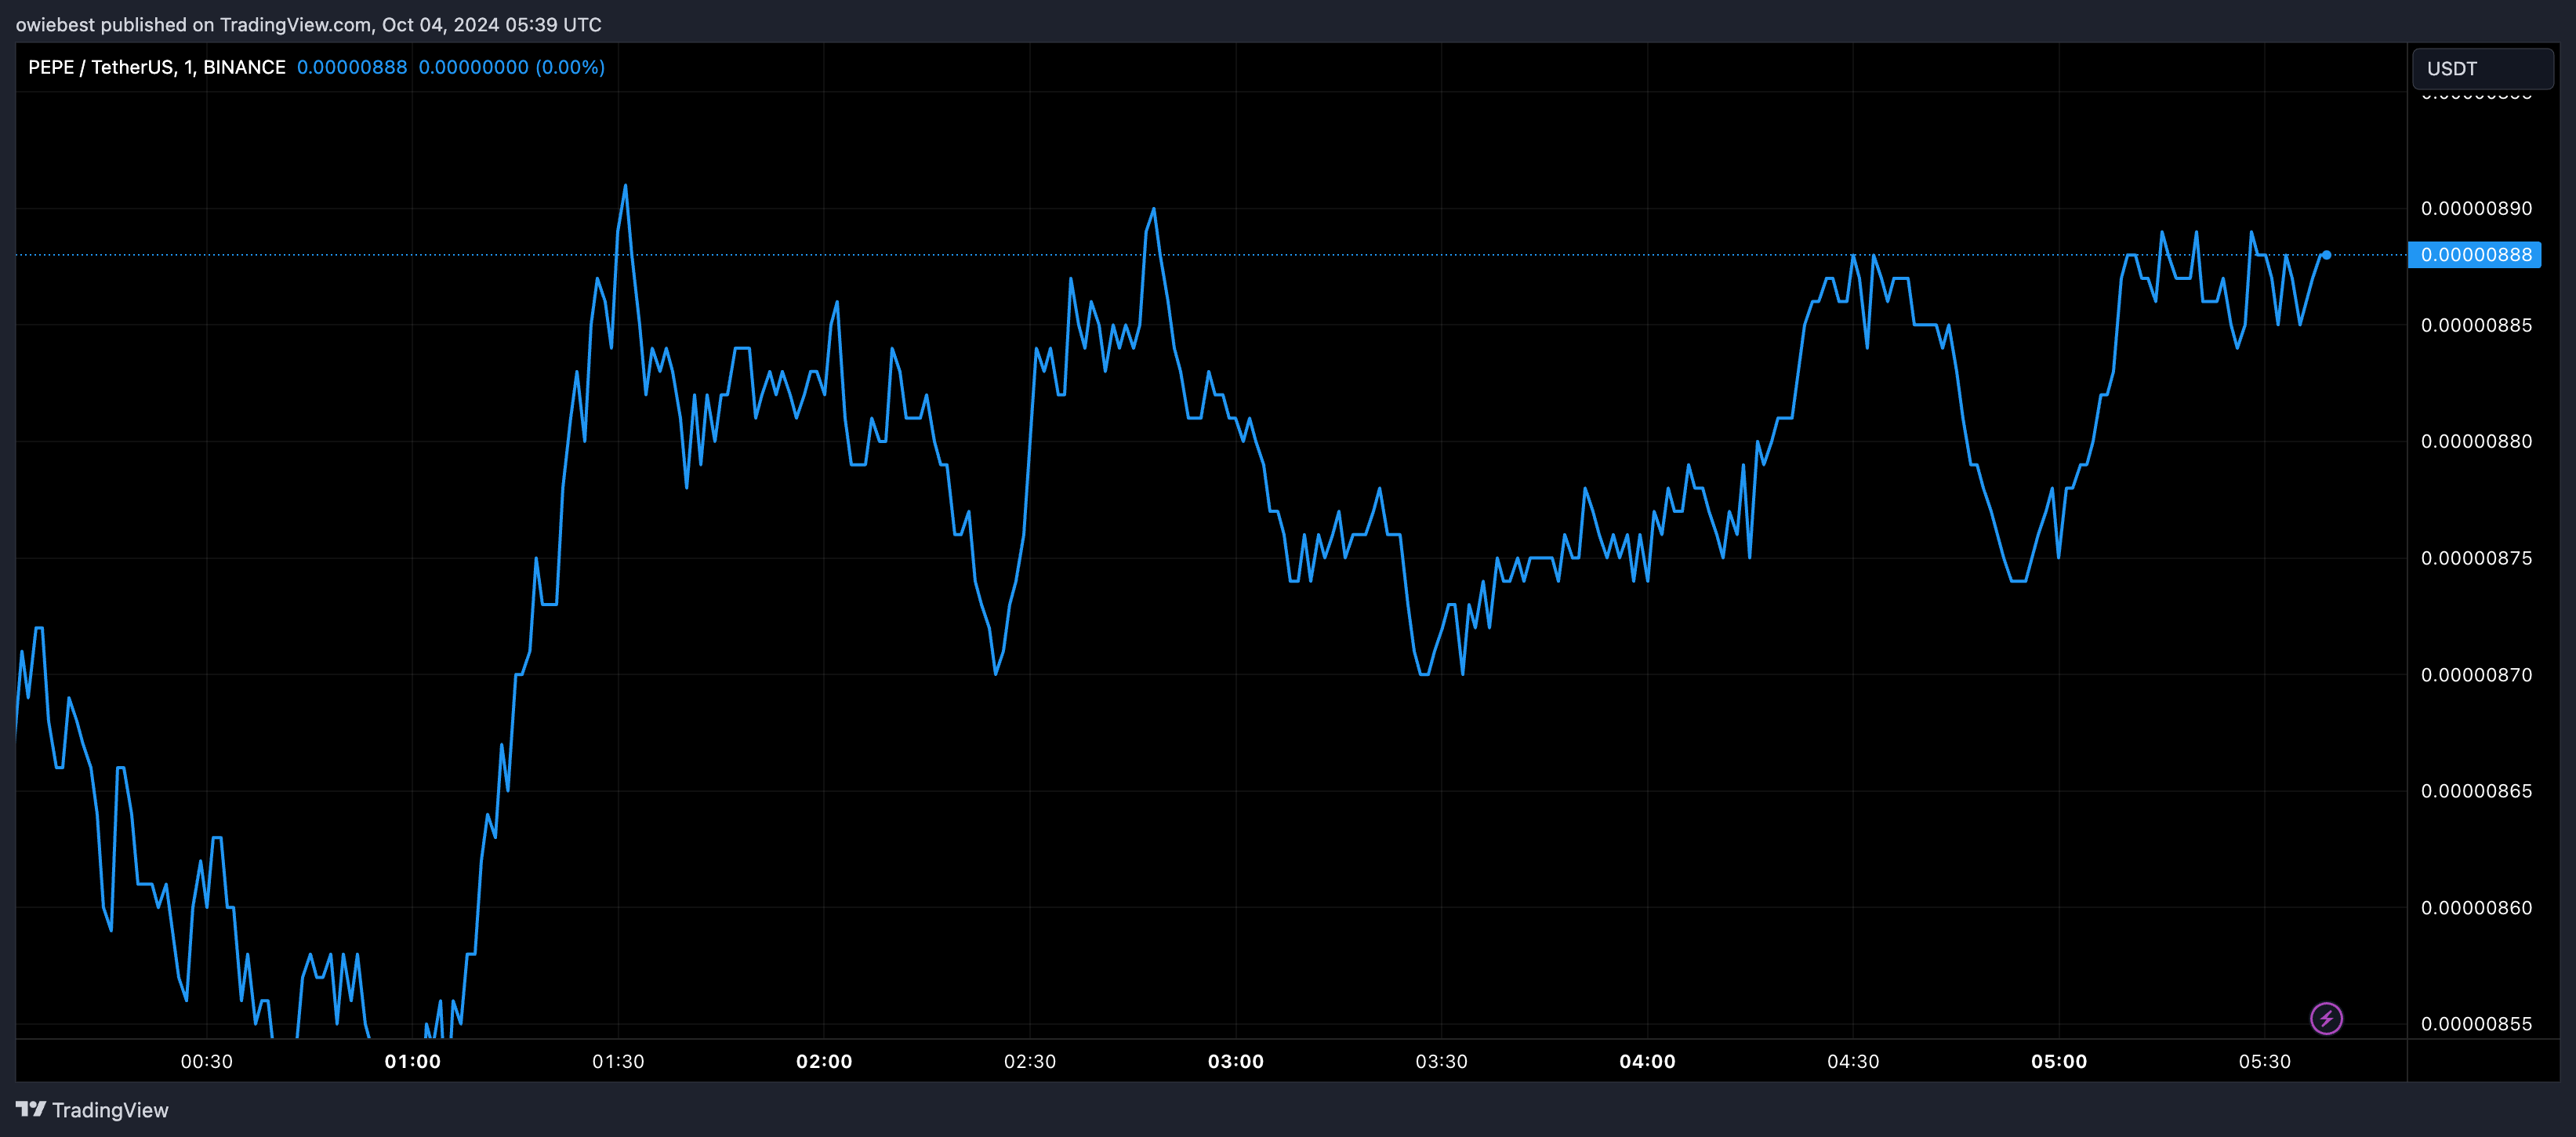Select the 00:30 time axis label

pyautogui.click(x=206, y=1061)
